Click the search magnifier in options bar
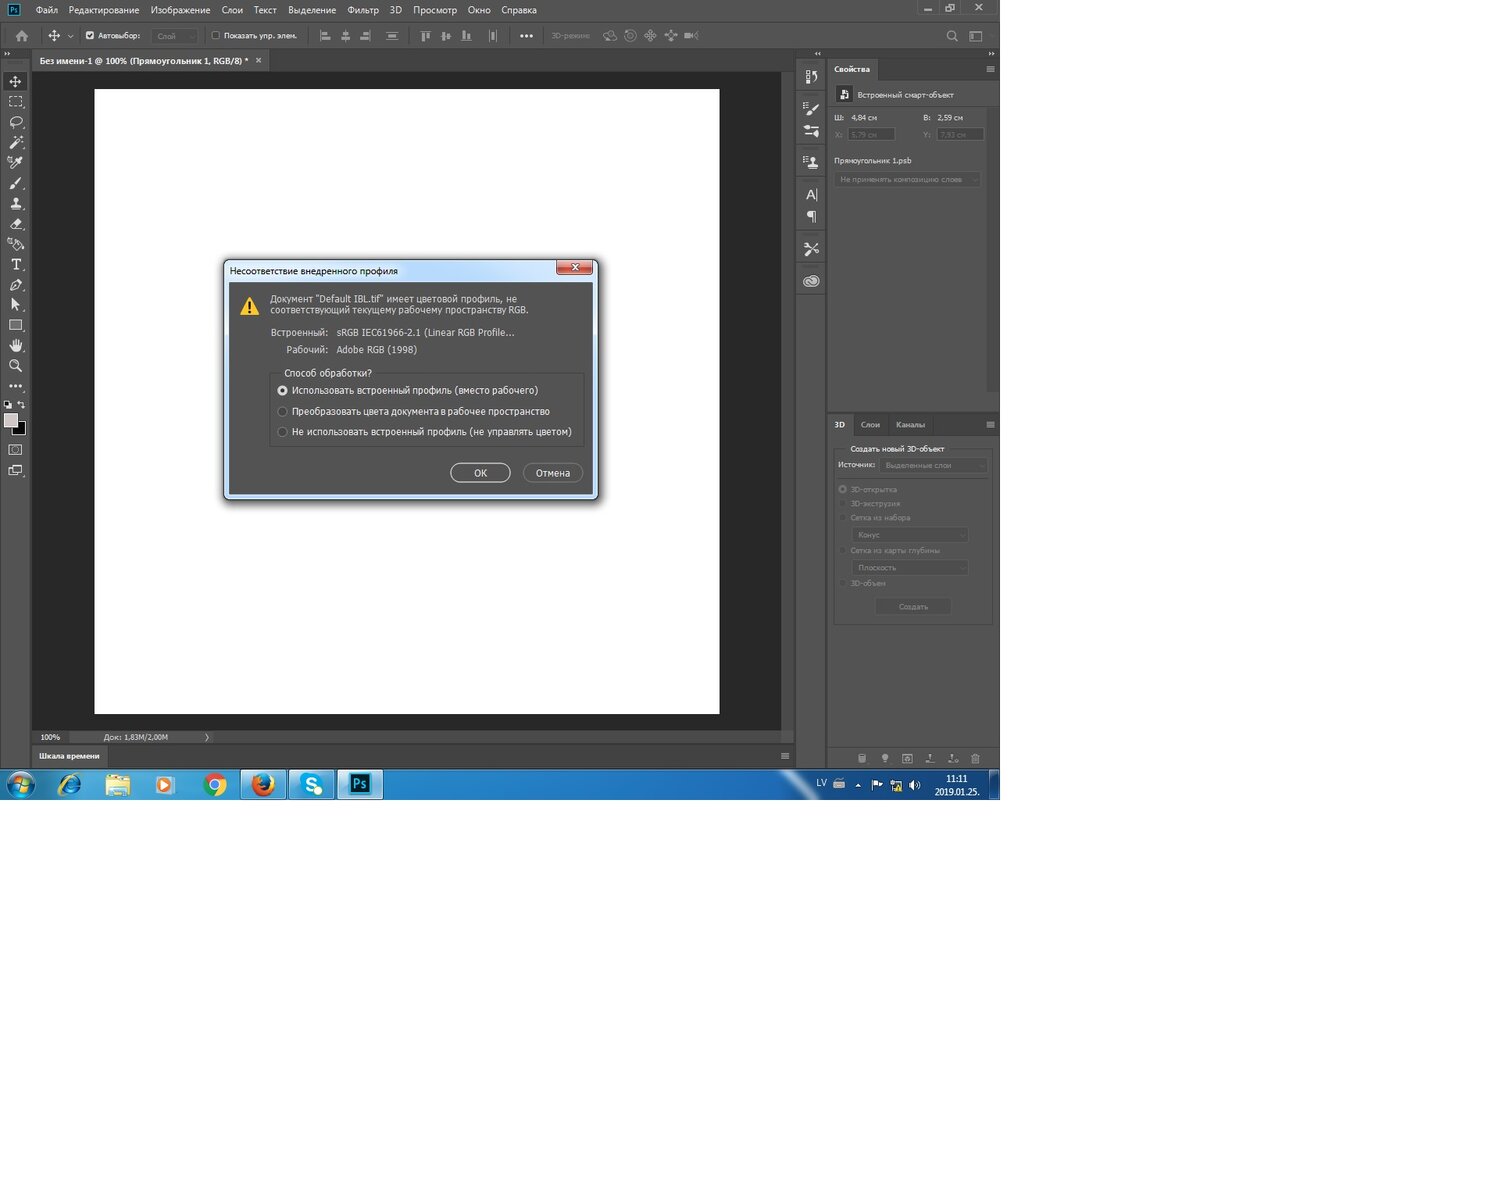1500x1200 pixels. pos(952,36)
